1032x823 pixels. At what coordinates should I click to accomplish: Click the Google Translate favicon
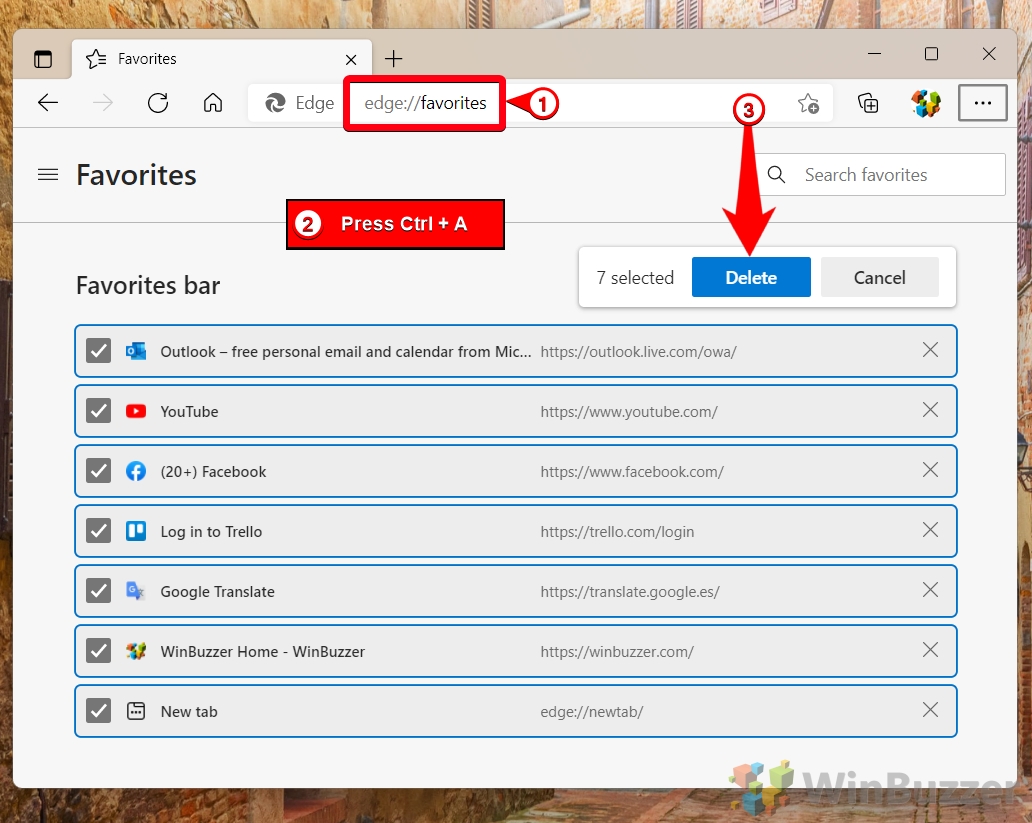(x=136, y=591)
